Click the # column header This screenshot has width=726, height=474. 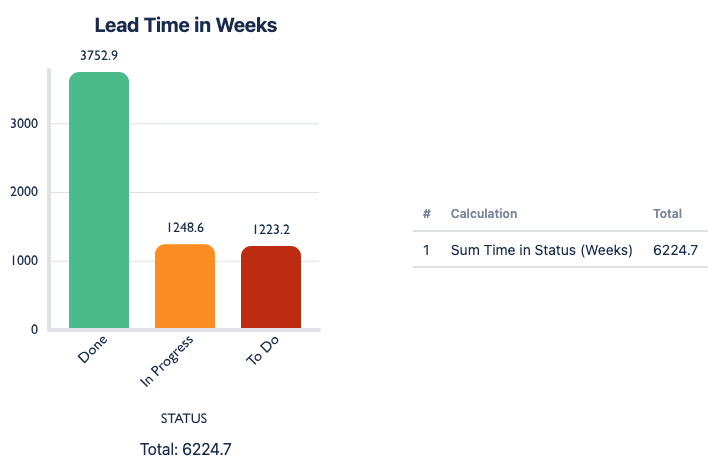coord(427,214)
